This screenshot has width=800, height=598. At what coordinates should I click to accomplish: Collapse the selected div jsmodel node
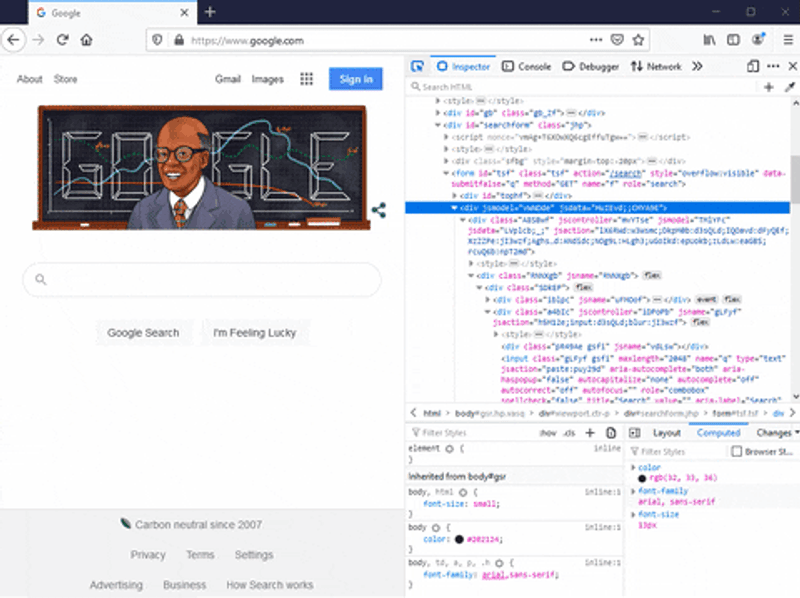454,208
